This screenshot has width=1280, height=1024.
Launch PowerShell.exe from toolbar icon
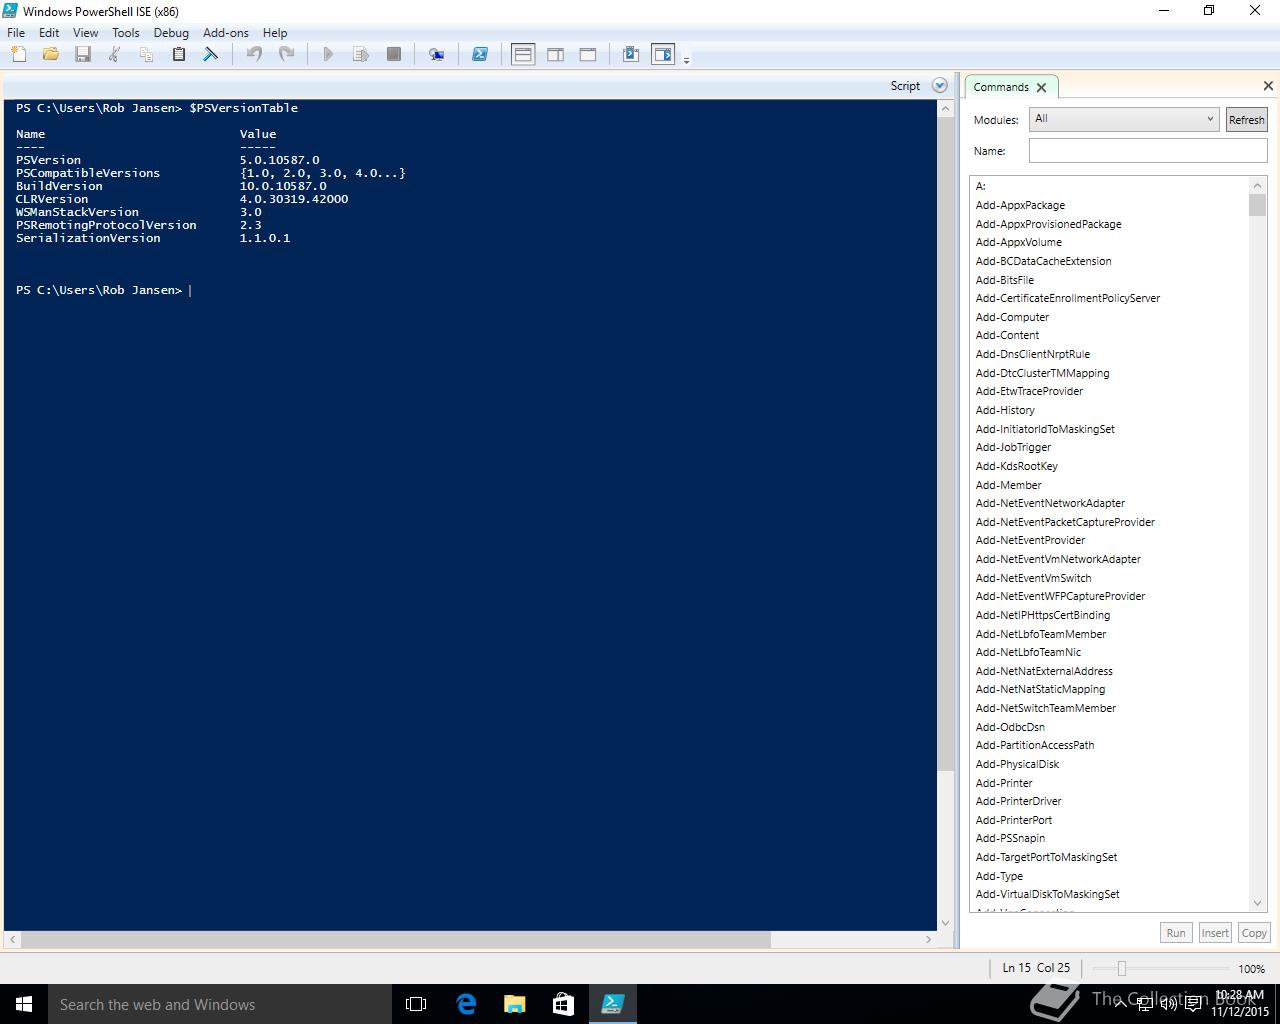pos(480,55)
